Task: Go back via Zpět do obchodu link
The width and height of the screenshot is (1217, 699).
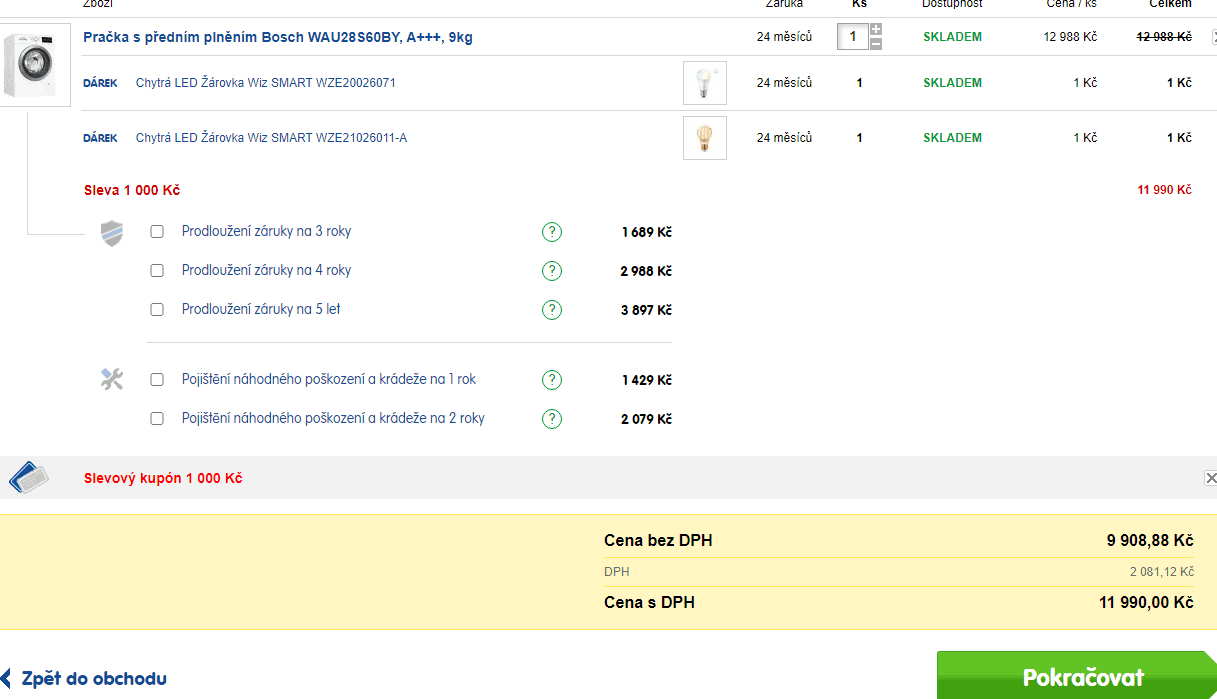Action: [x=84, y=679]
